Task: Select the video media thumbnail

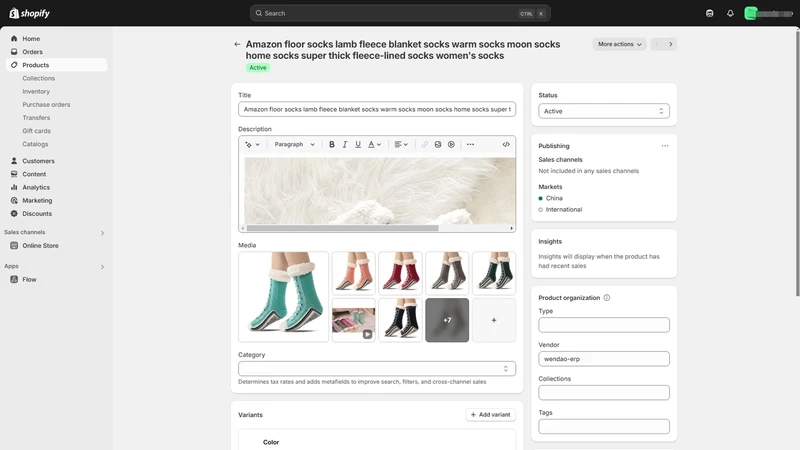Action: pos(354,320)
